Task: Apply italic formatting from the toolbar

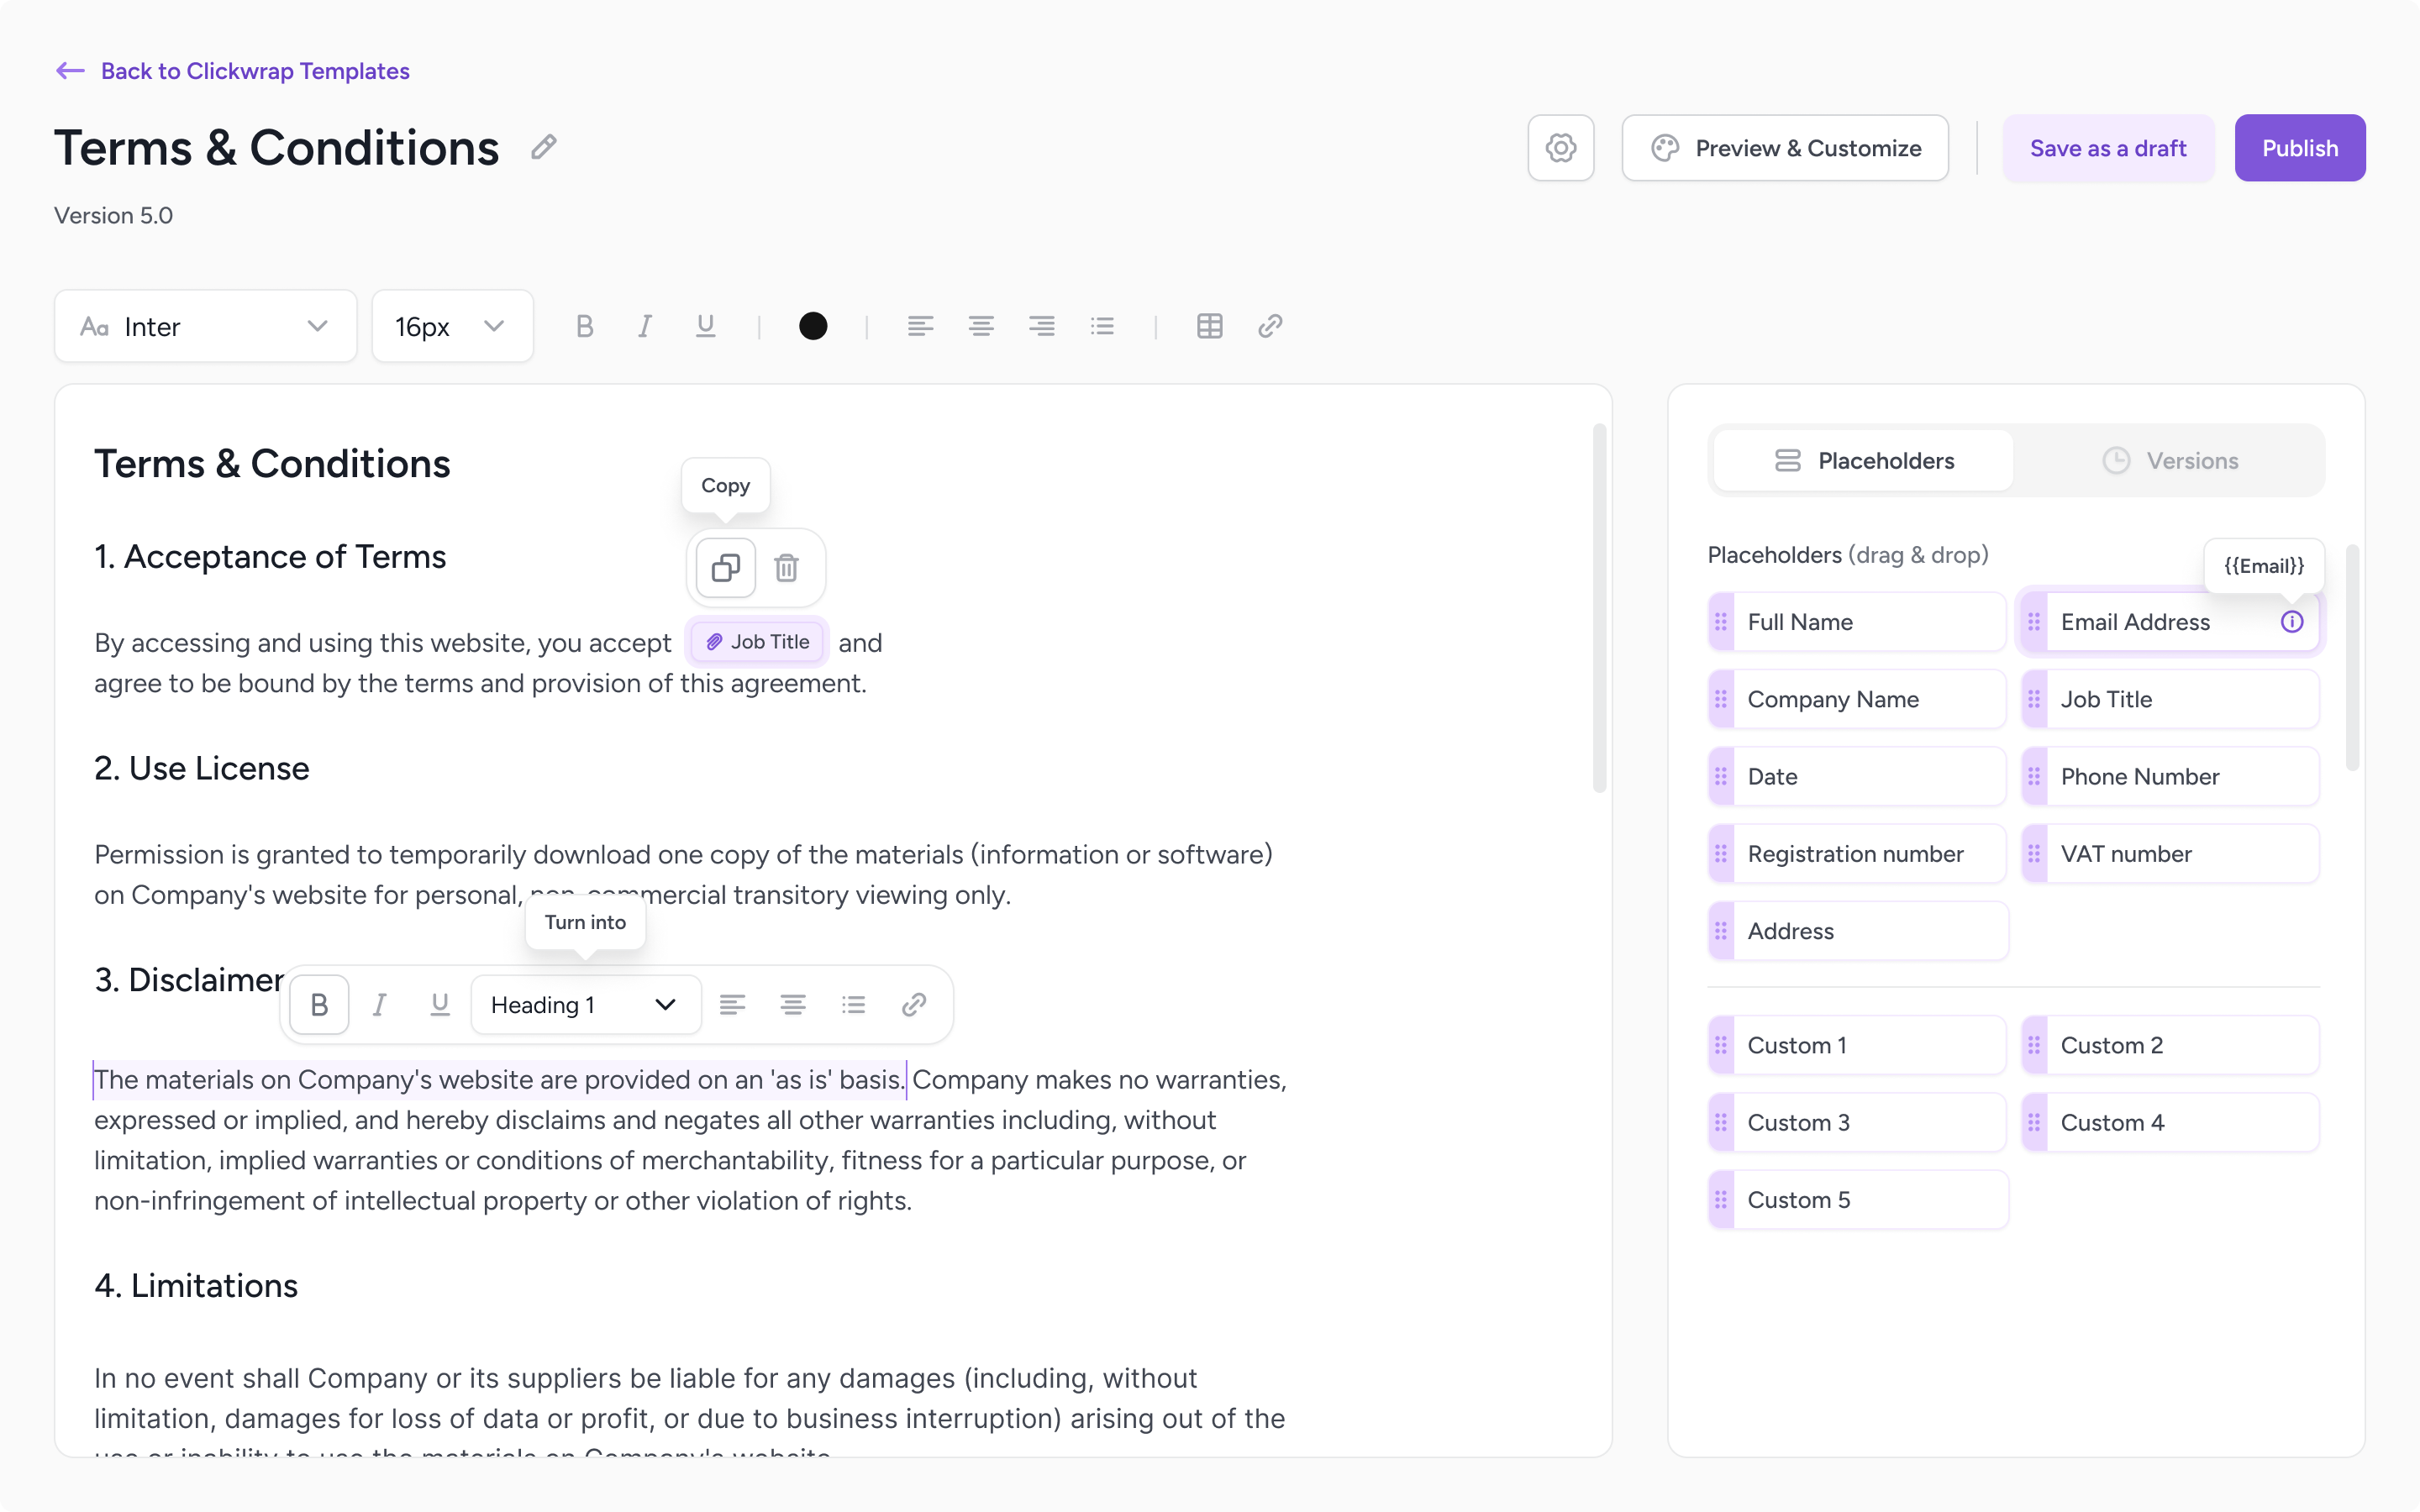Action: [x=645, y=326]
